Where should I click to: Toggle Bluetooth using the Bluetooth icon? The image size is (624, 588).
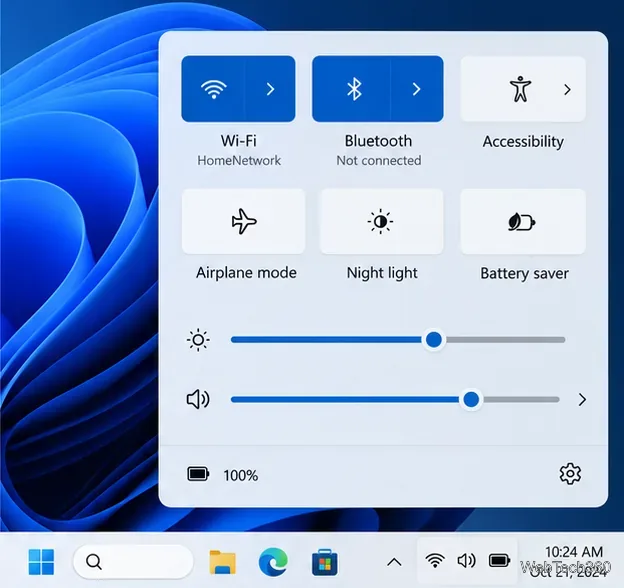coord(353,89)
